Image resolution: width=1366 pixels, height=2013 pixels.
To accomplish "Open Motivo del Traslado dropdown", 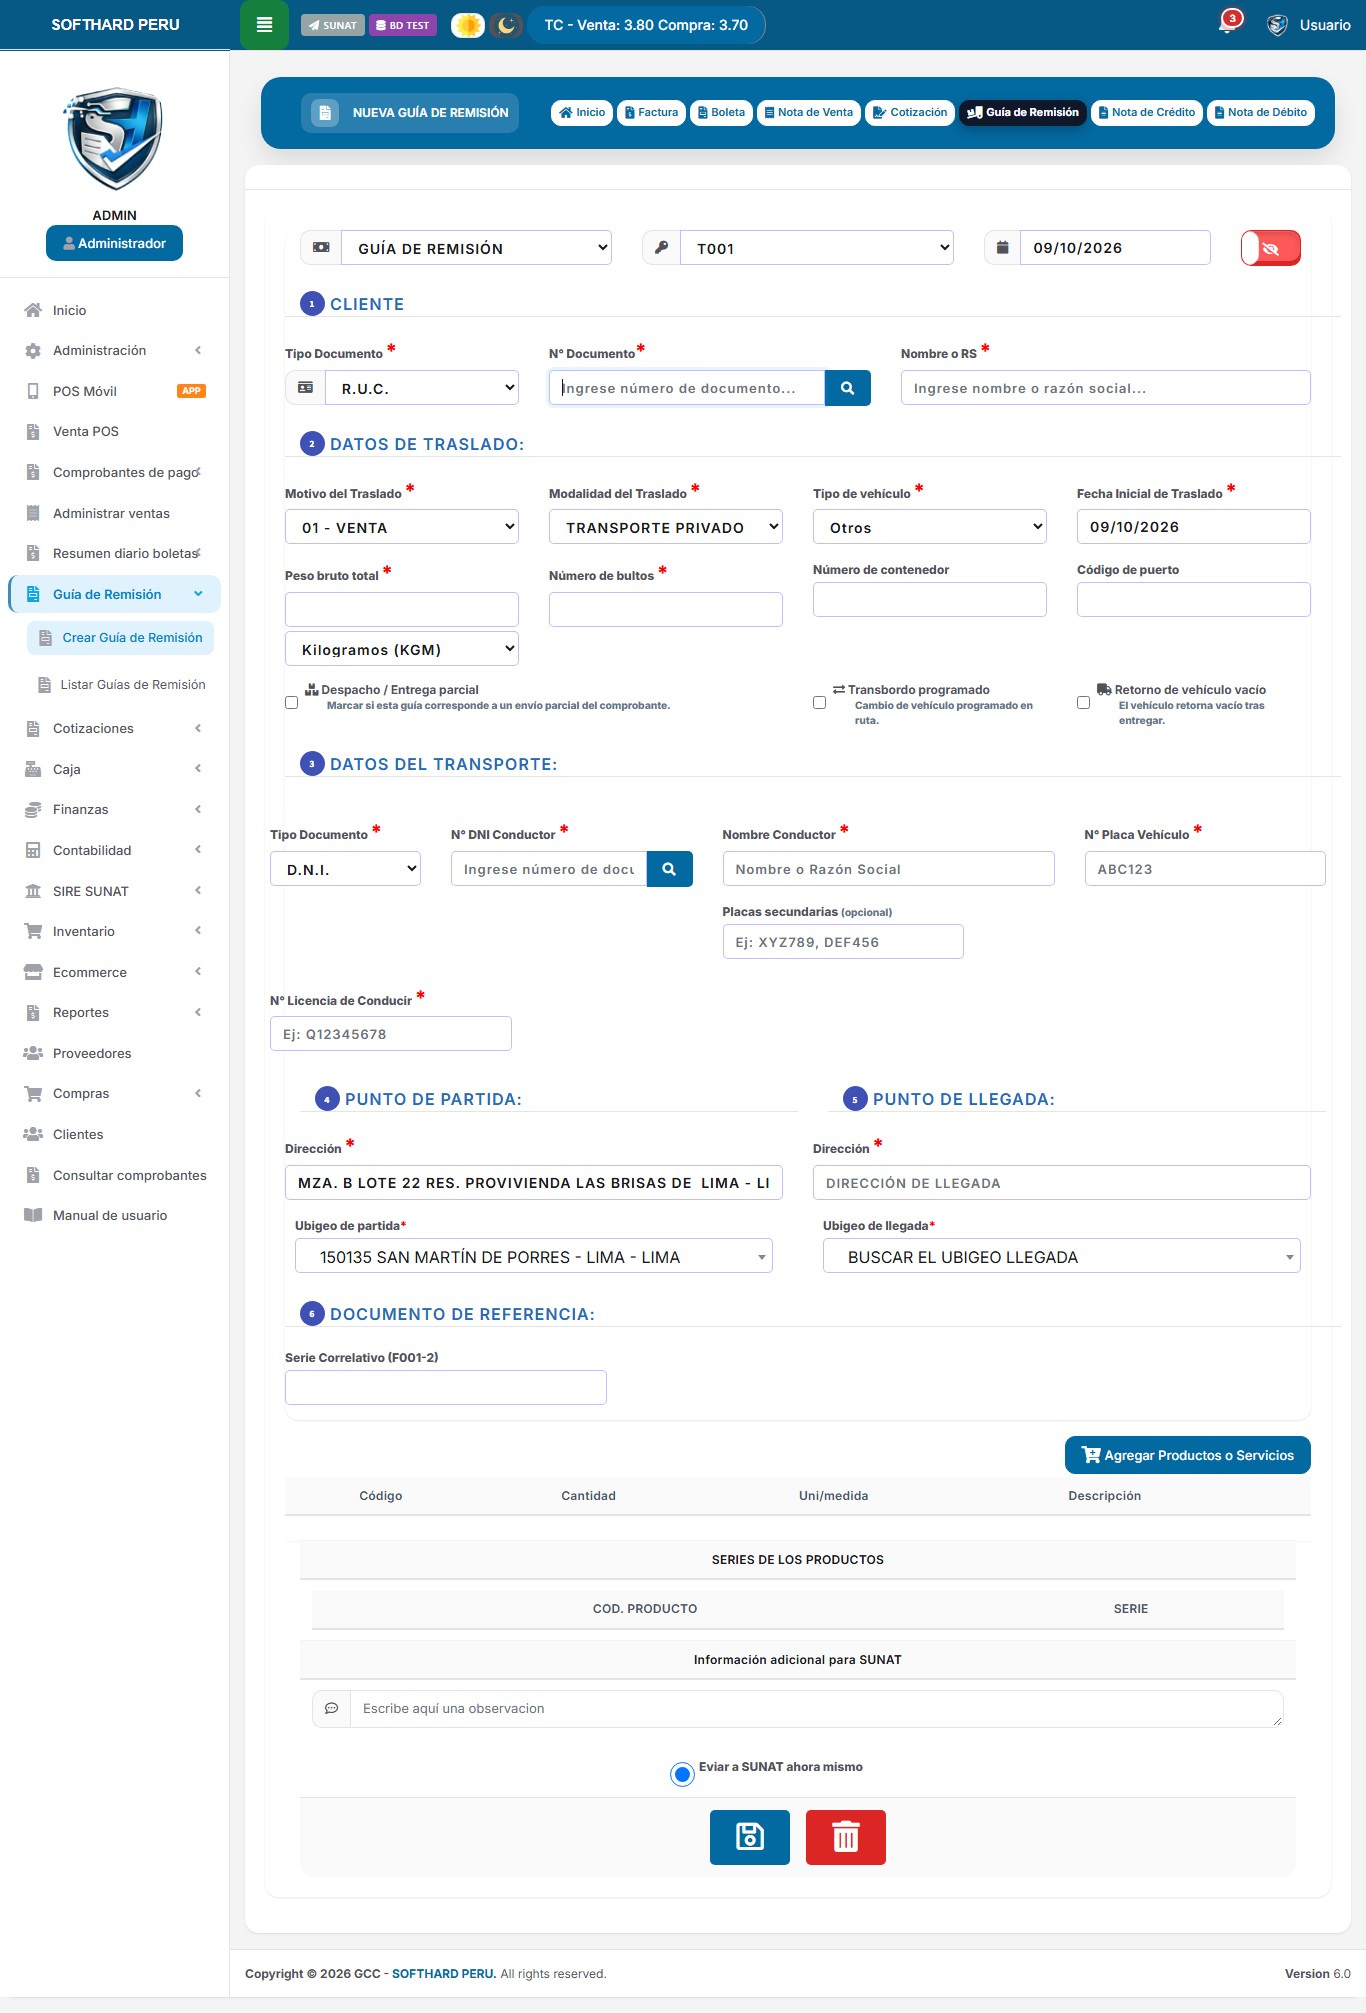I will [x=402, y=527].
